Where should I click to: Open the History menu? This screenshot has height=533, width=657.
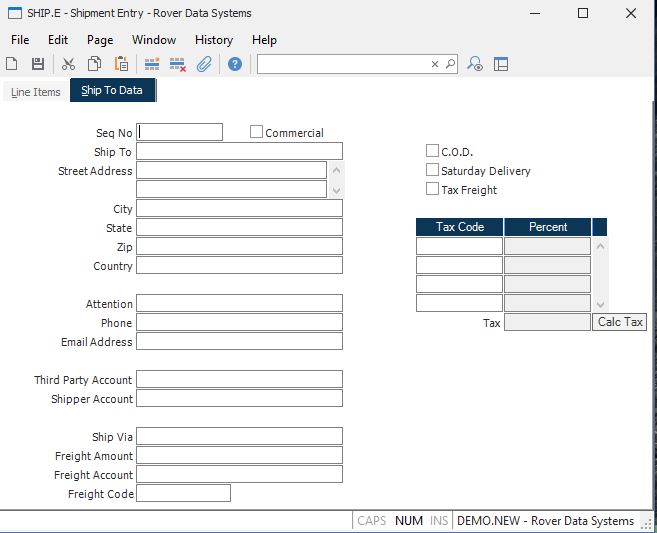tap(214, 40)
